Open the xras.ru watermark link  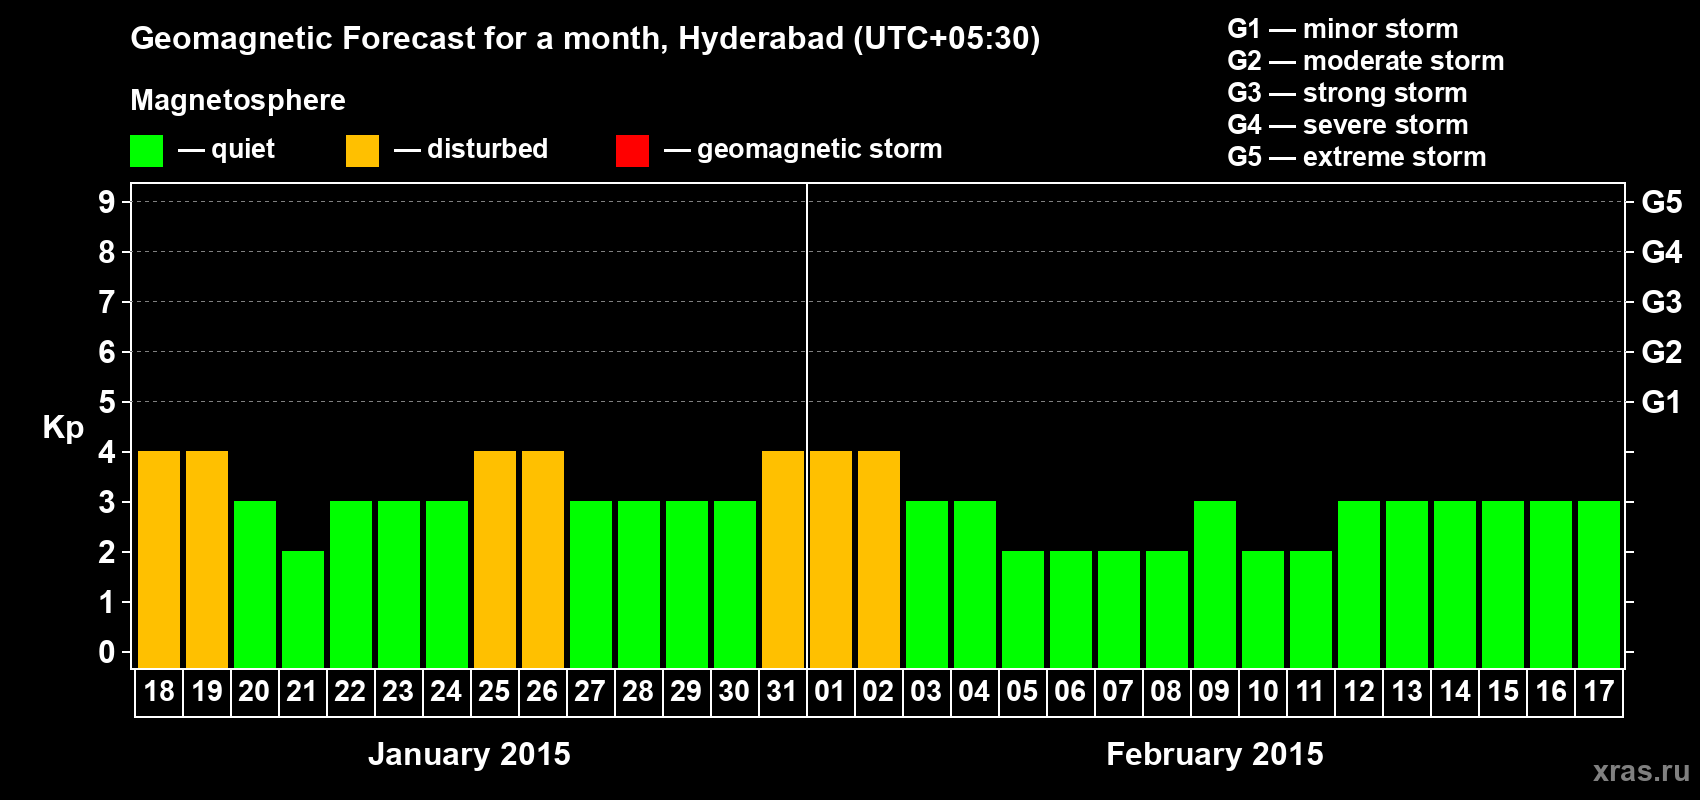pos(1641,771)
